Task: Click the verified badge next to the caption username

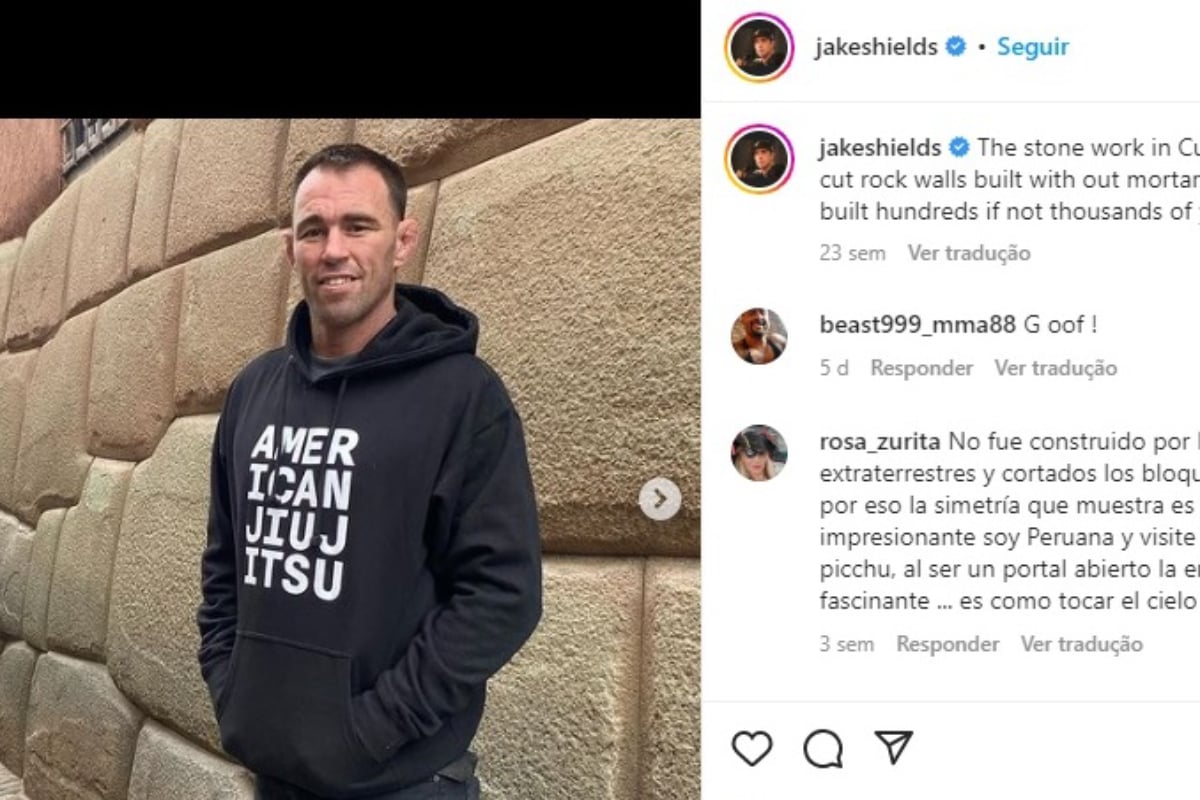Action: 959,147
